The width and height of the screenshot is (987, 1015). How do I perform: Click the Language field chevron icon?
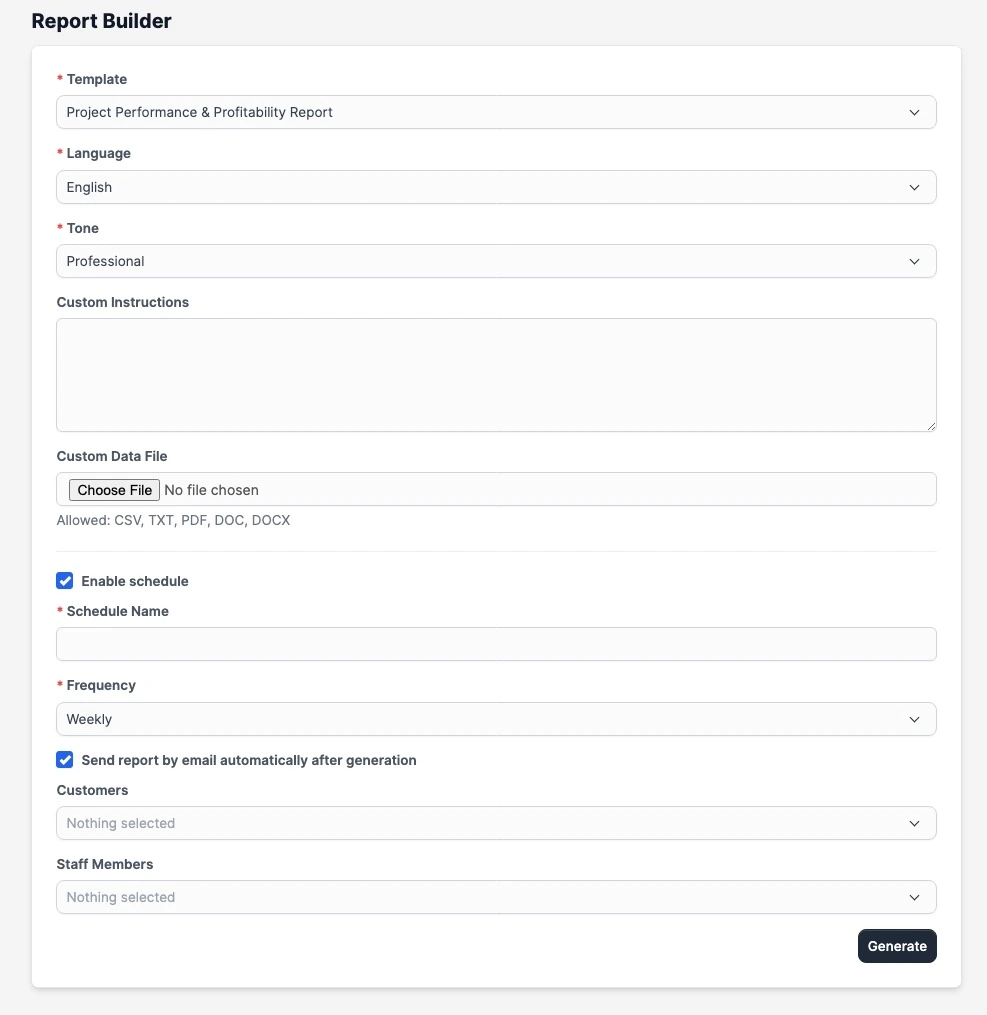tap(914, 186)
